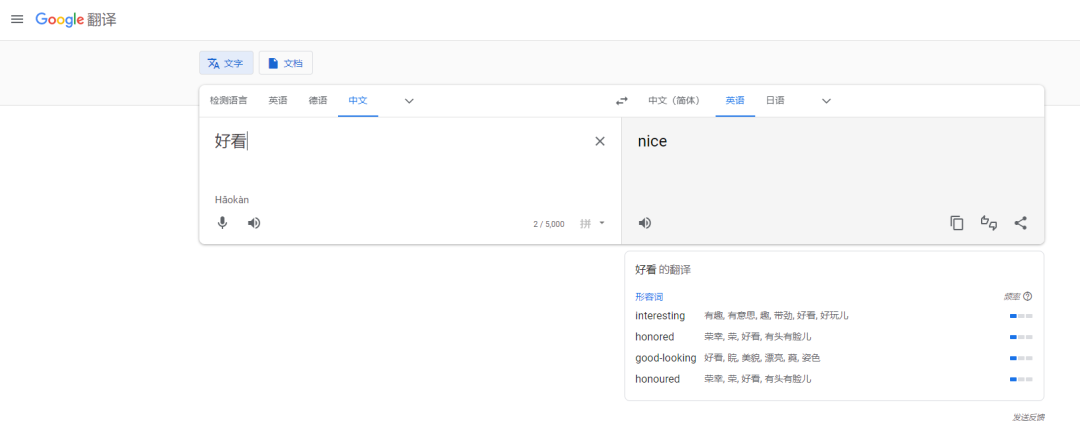Expand the target language list chevron
Image resolution: width=1080 pixels, height=442 pixels.
point(827,101)
